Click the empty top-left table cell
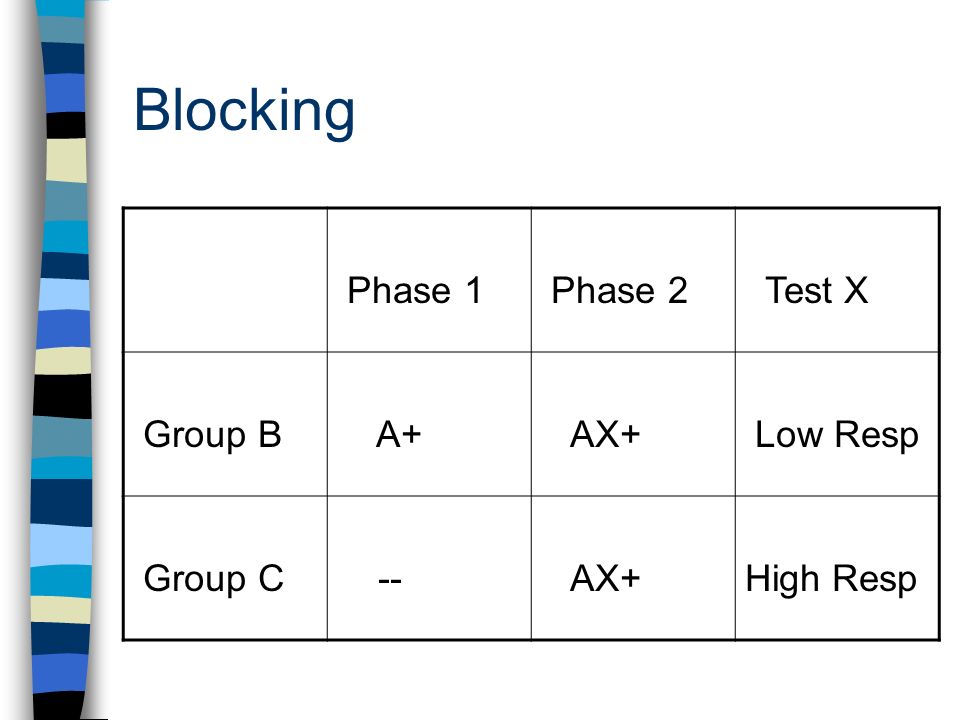Image resolution: width=960 pixels, height=720 pixels. pyautogui.click(x=225, y=280)
